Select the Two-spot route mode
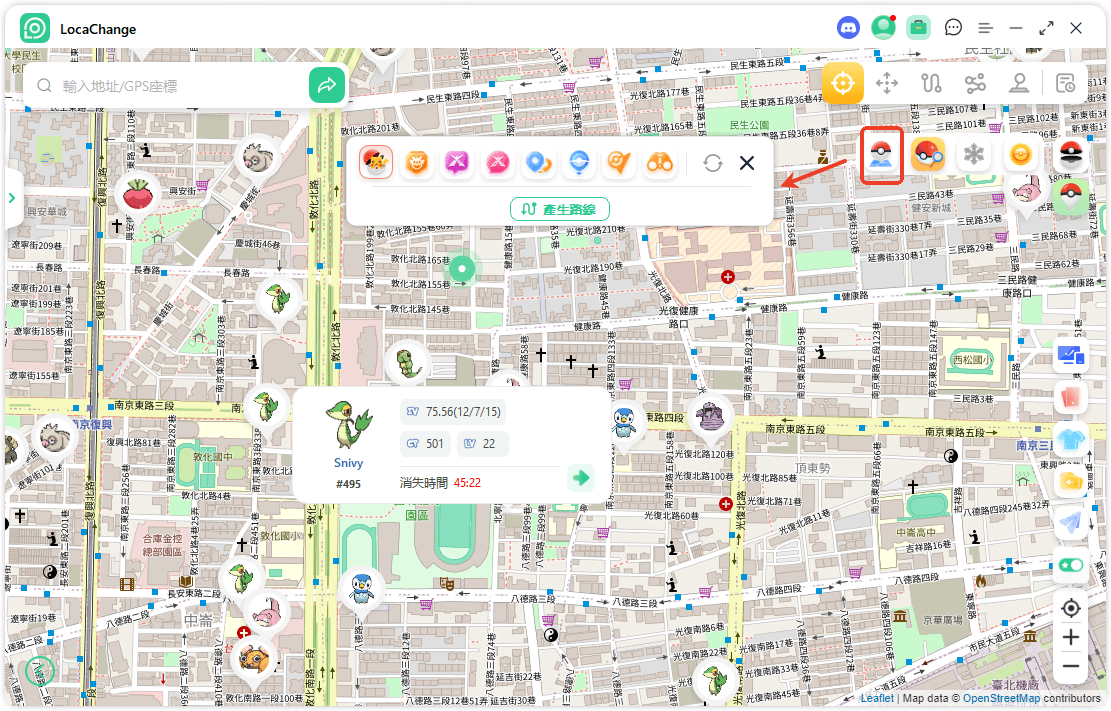Viewport: 1111px width, 711px height. click(931, 83)
